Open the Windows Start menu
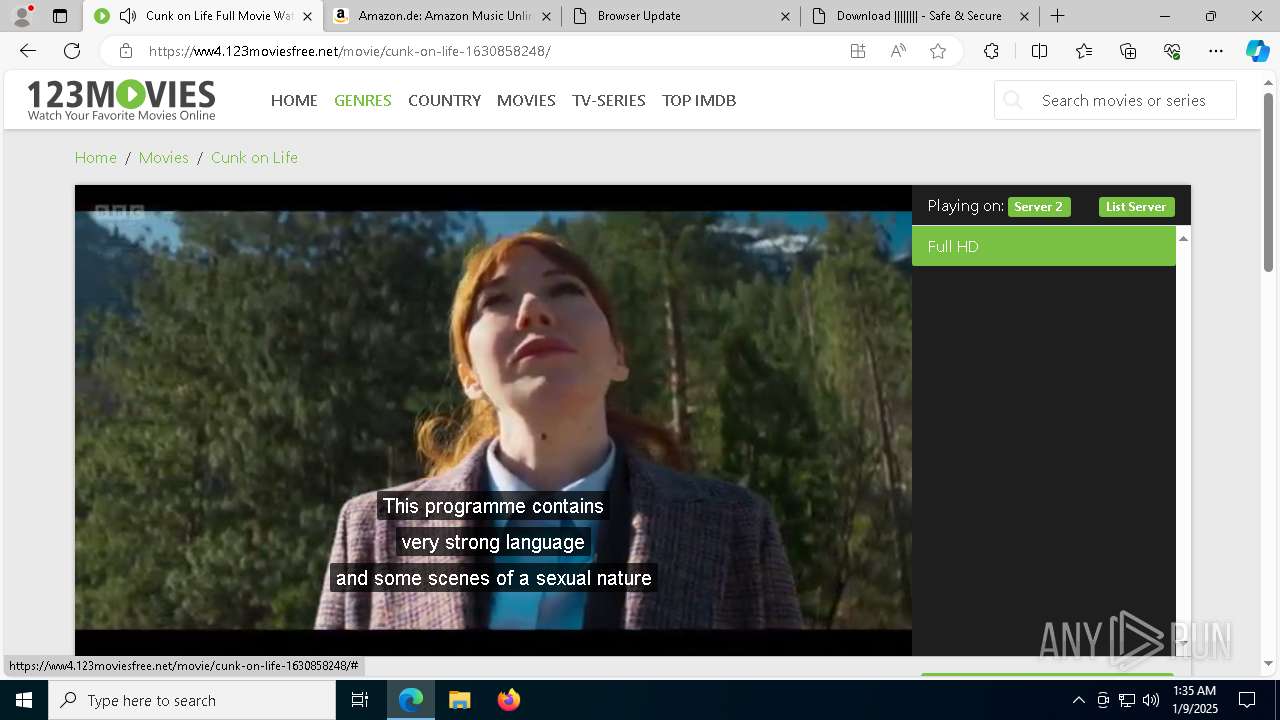The width and height of the screenshot is (1280, 720). coord(24,700)
